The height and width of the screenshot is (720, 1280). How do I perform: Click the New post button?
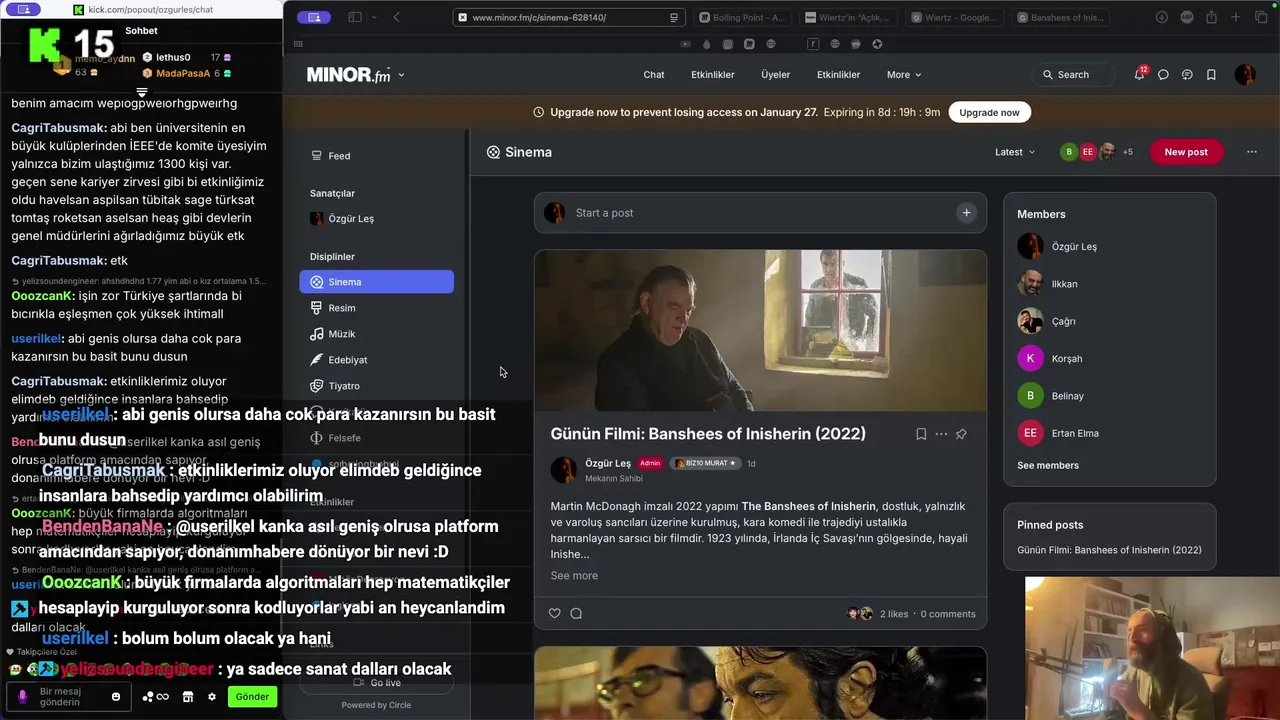[x=1186, y=152]
